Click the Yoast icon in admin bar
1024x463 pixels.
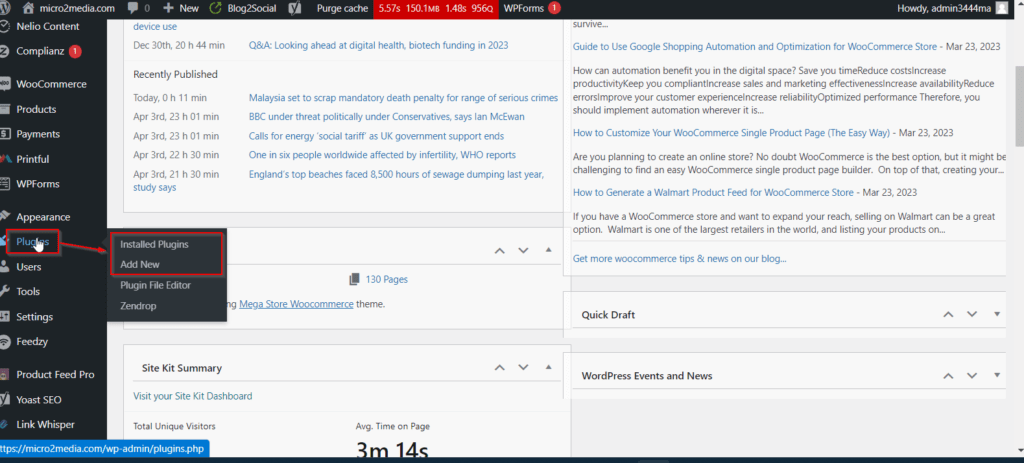295,8
